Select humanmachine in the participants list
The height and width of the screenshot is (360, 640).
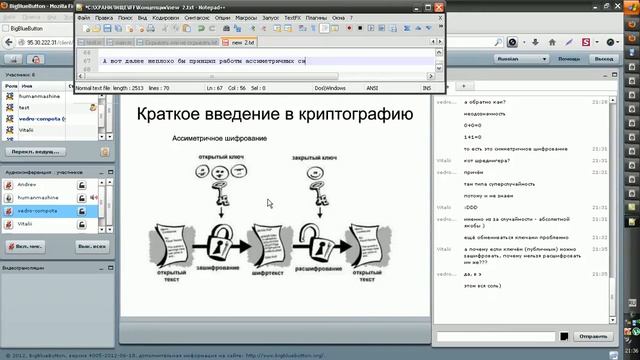point(39,96)
